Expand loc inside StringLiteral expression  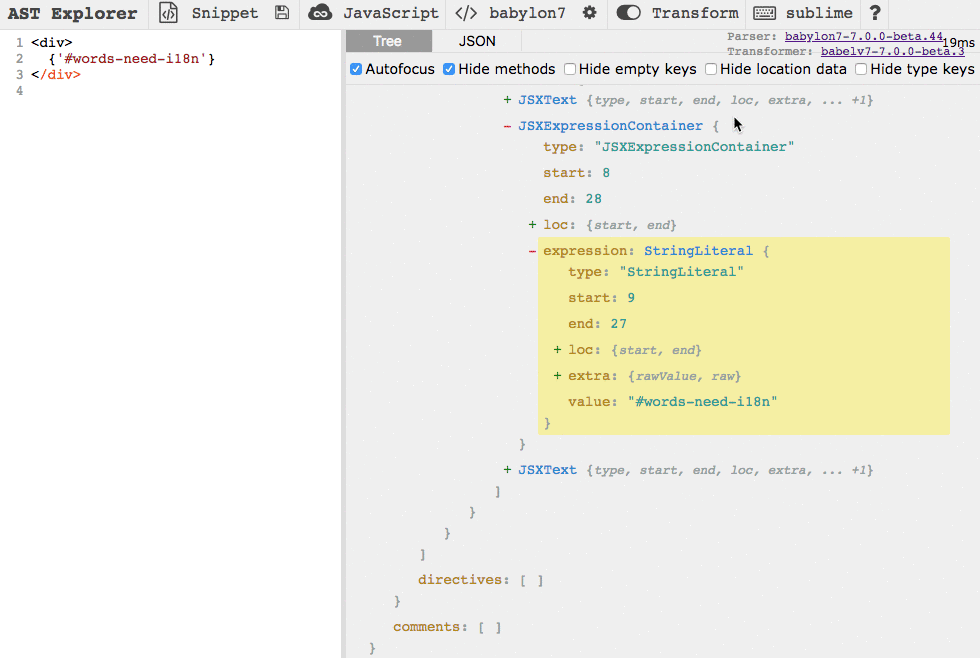tap(557, 350)
